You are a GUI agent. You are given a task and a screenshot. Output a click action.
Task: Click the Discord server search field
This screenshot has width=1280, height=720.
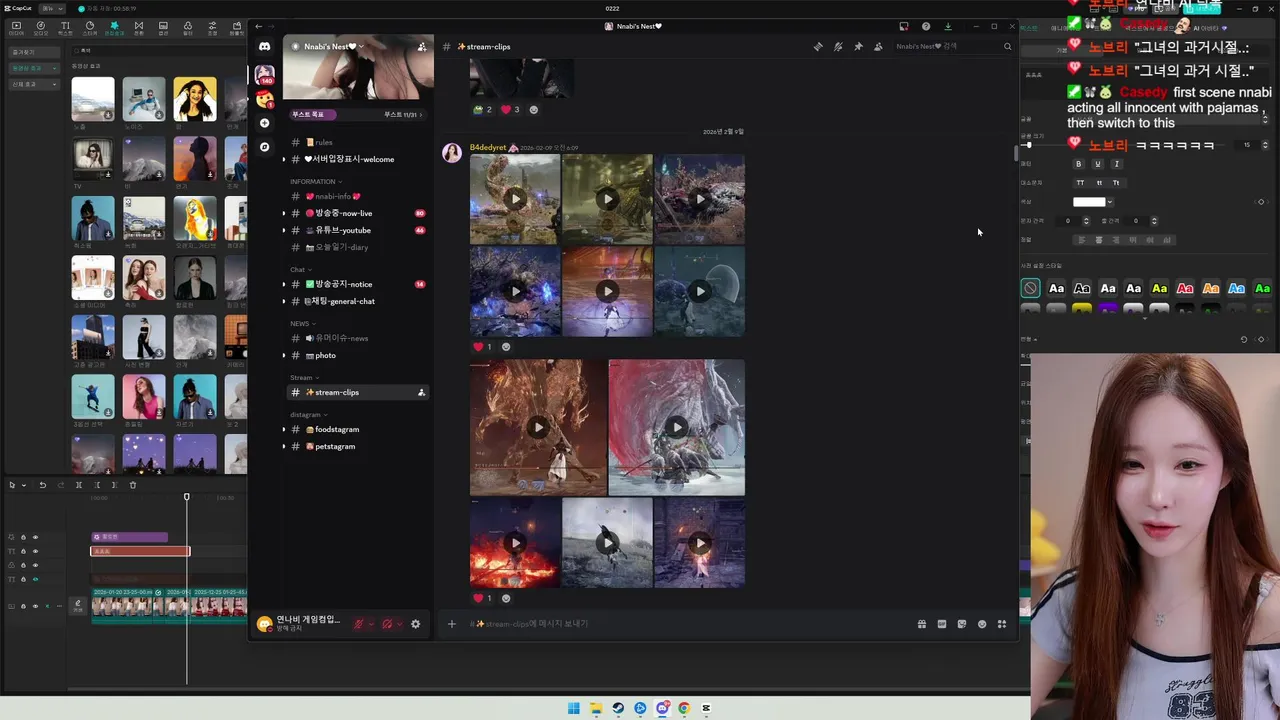pyautogui.click(x=953, y=47)
